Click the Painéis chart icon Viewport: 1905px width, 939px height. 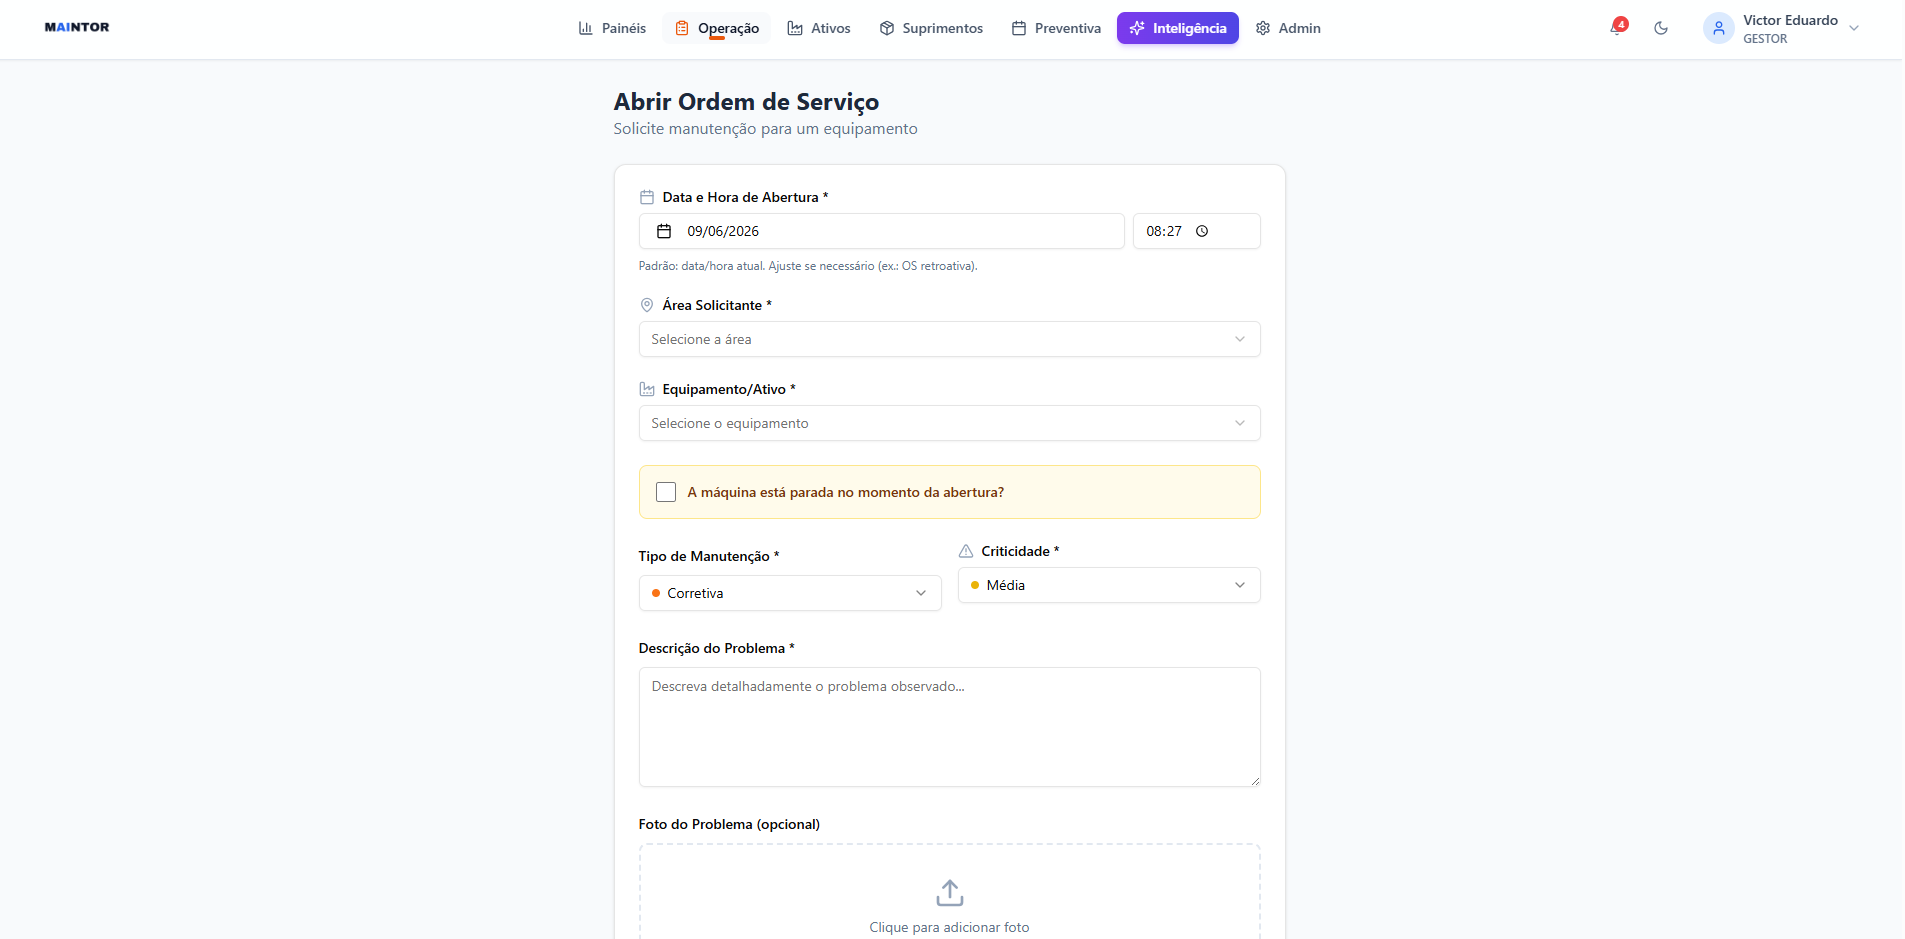pyautogui.click(x=586, y=28)
